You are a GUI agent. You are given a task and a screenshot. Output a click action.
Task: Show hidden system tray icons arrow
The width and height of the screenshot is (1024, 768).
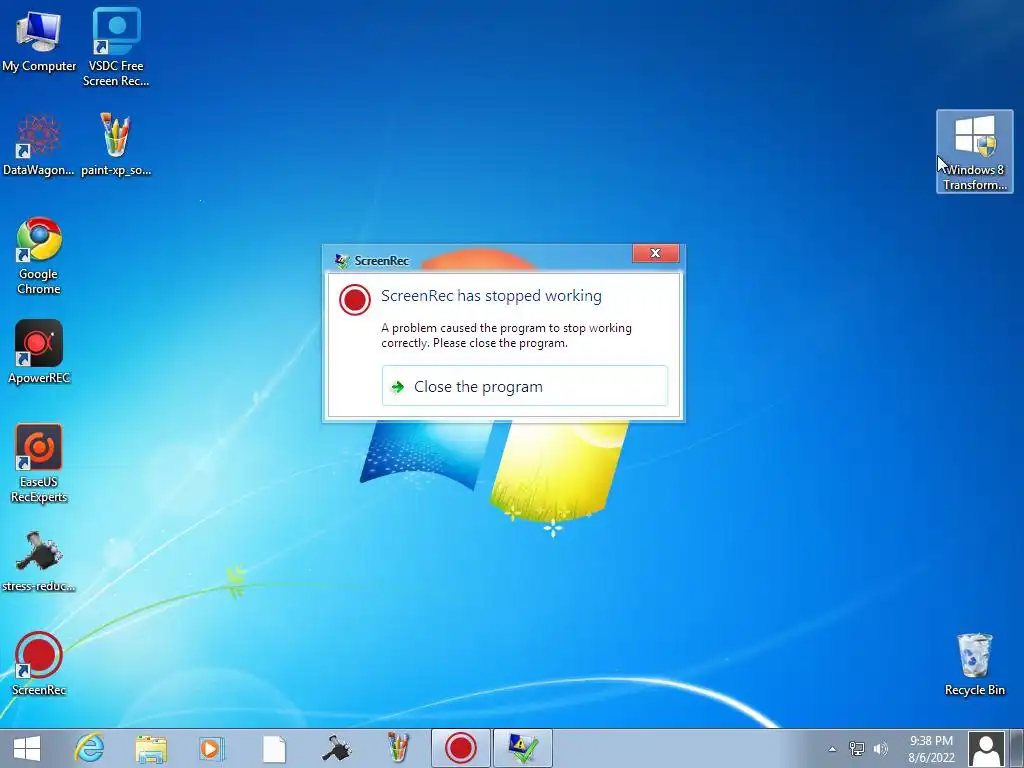tap(832, 749)
